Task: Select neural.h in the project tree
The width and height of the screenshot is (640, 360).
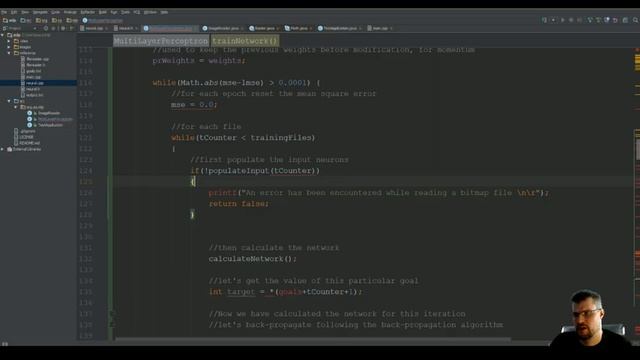Action: click(x=33, y=89)
